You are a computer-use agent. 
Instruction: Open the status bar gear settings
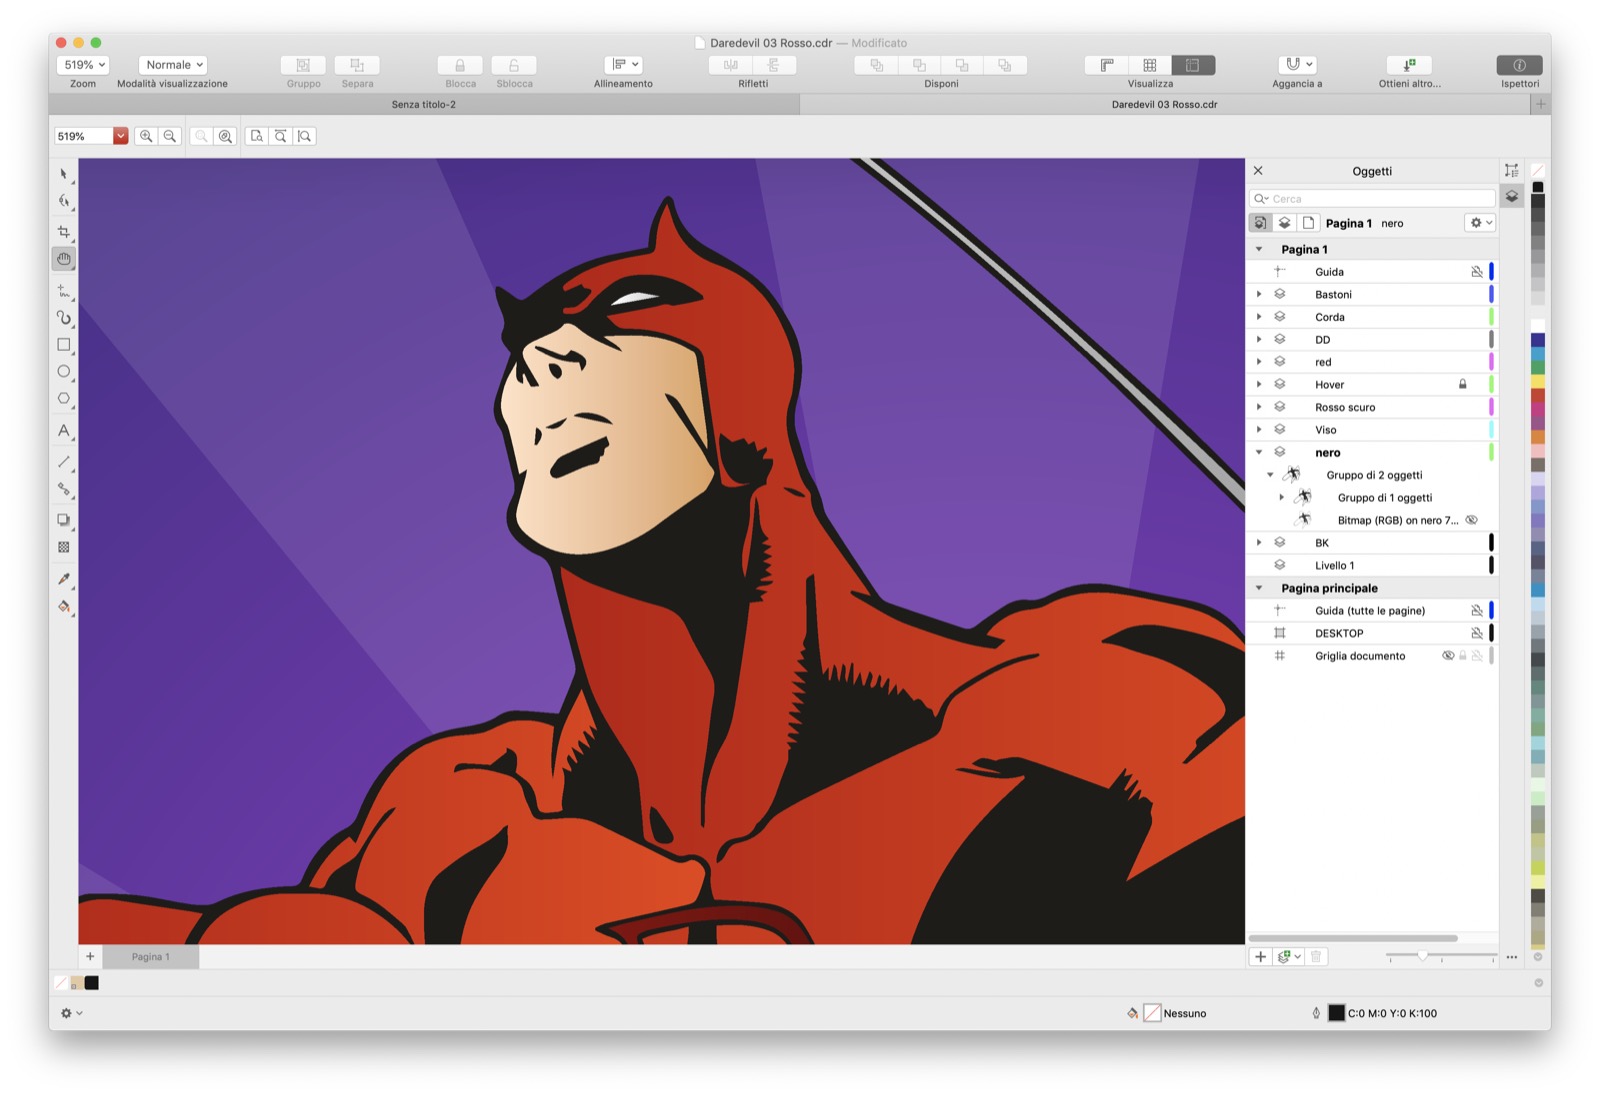click(x=70, y=1013)
